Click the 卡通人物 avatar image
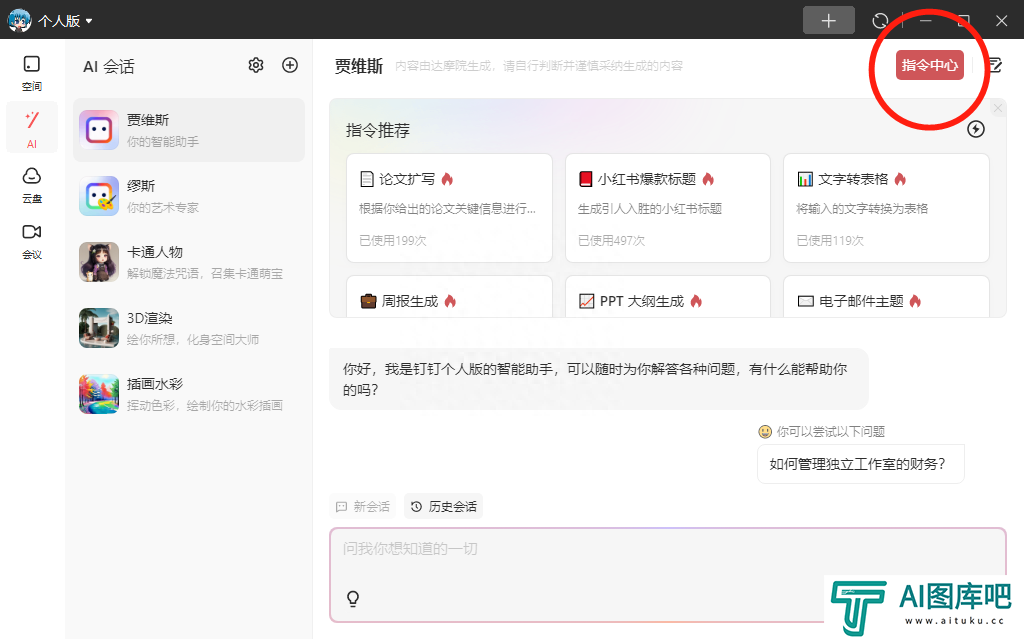Image resolution: width=1024 pixels, height=640 pixels. tap(99, 262)
